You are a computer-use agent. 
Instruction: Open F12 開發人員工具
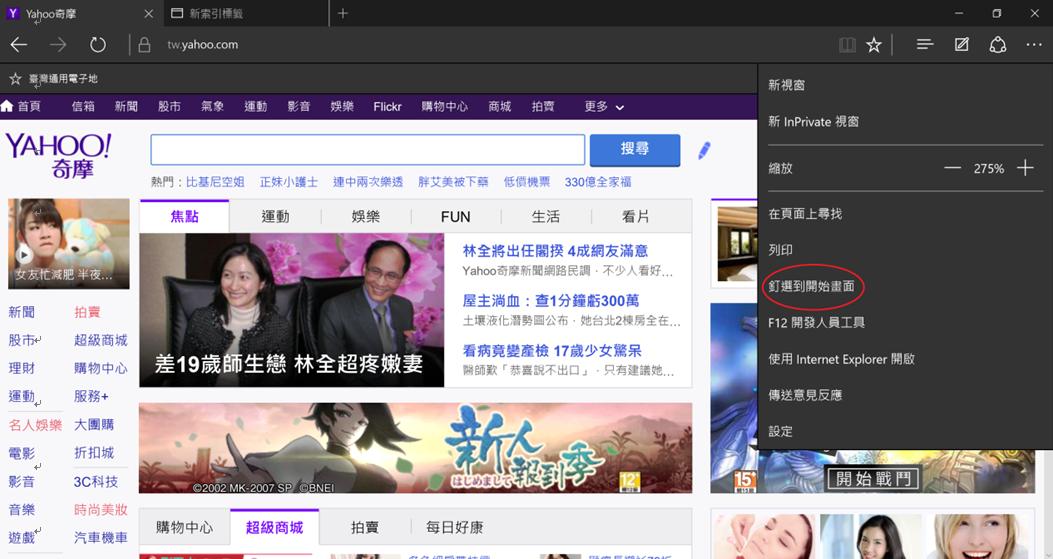(x=904, y=322)
